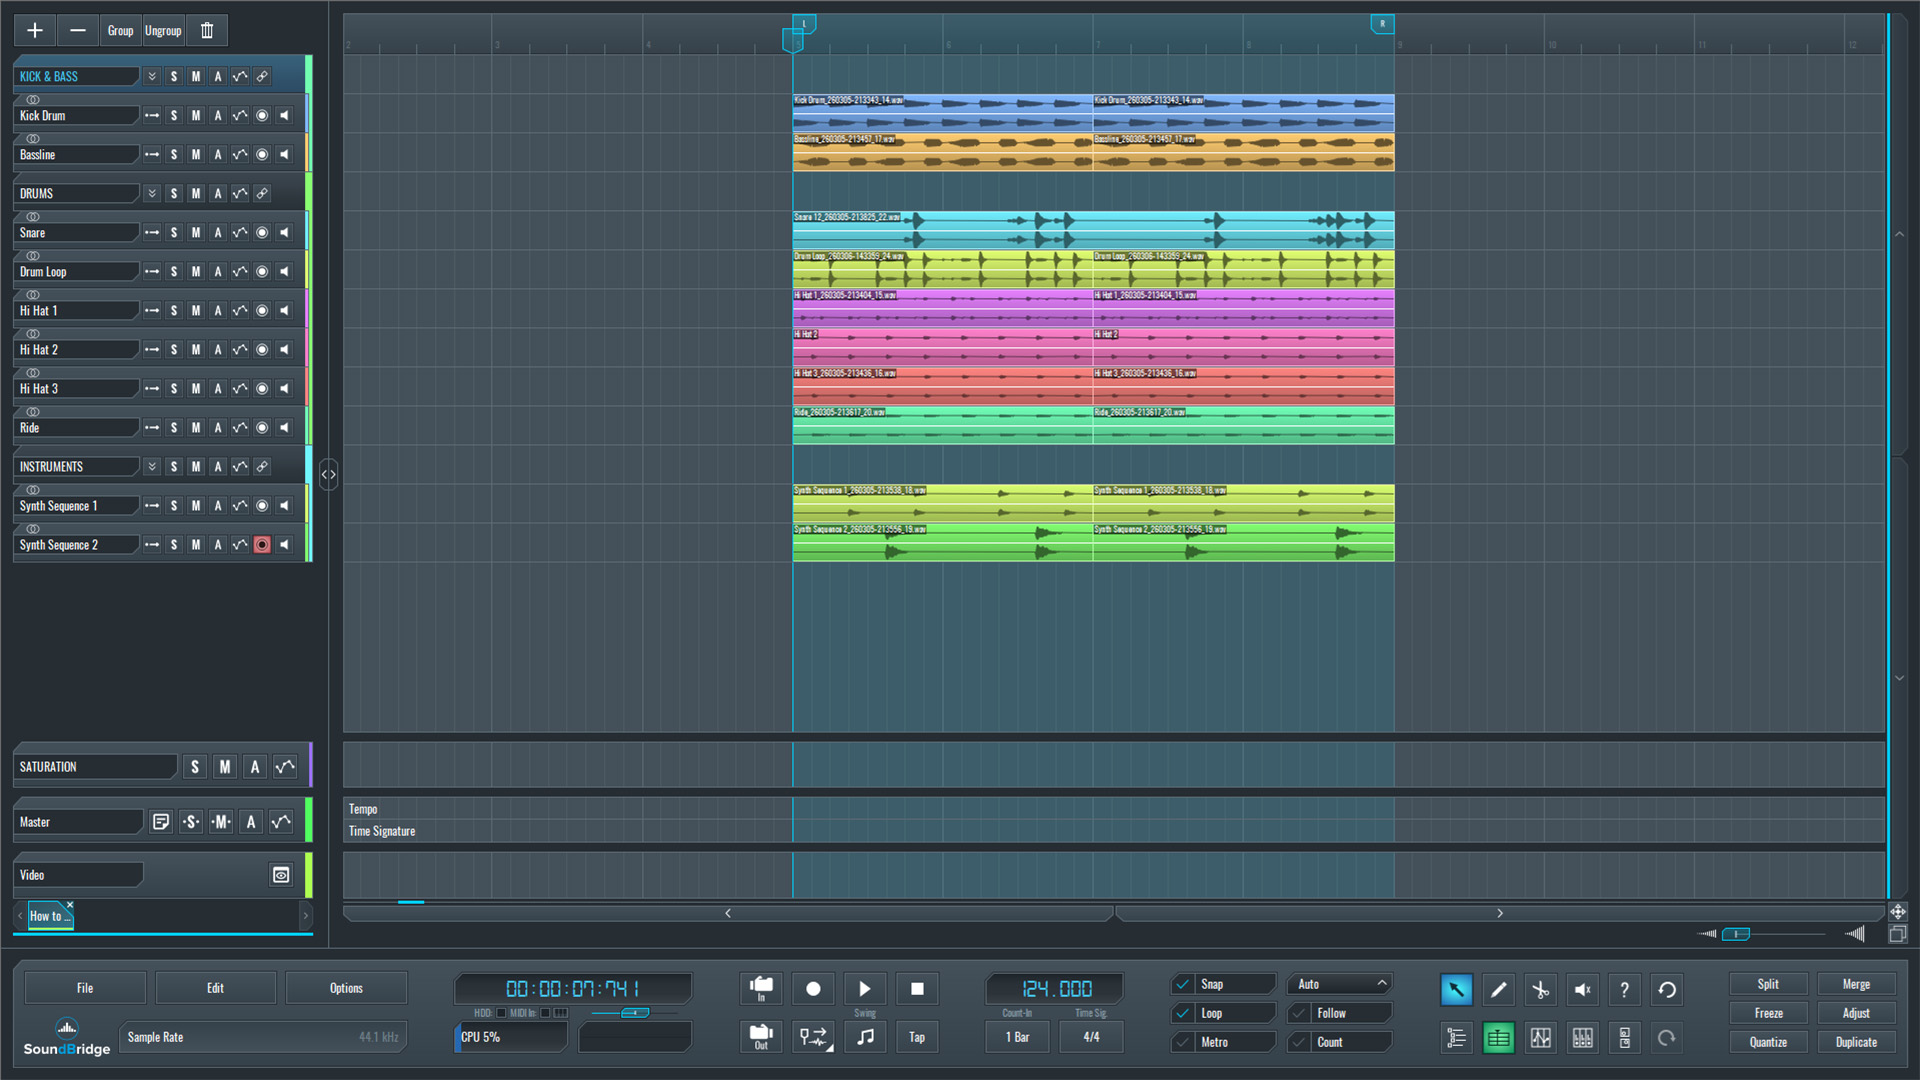Image resolution: width=1920 pixels, height=1080 pixels.
Task: Show automation curve for SATURATION track
Action: click(x=285, y=767)
